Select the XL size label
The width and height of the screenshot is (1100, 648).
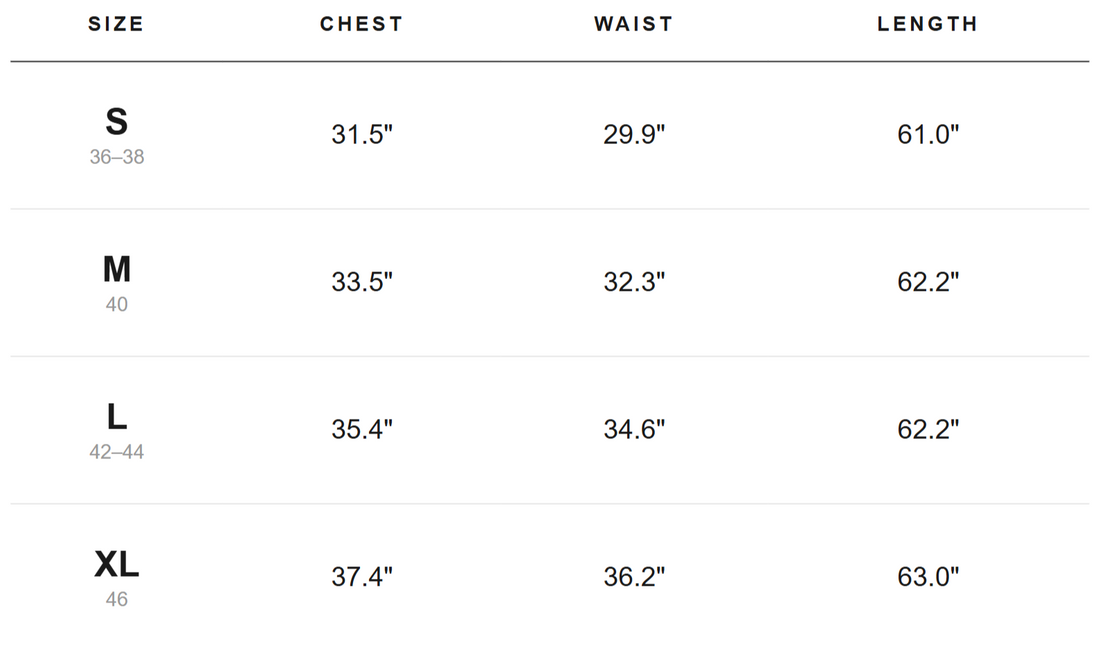pos(116,564)
